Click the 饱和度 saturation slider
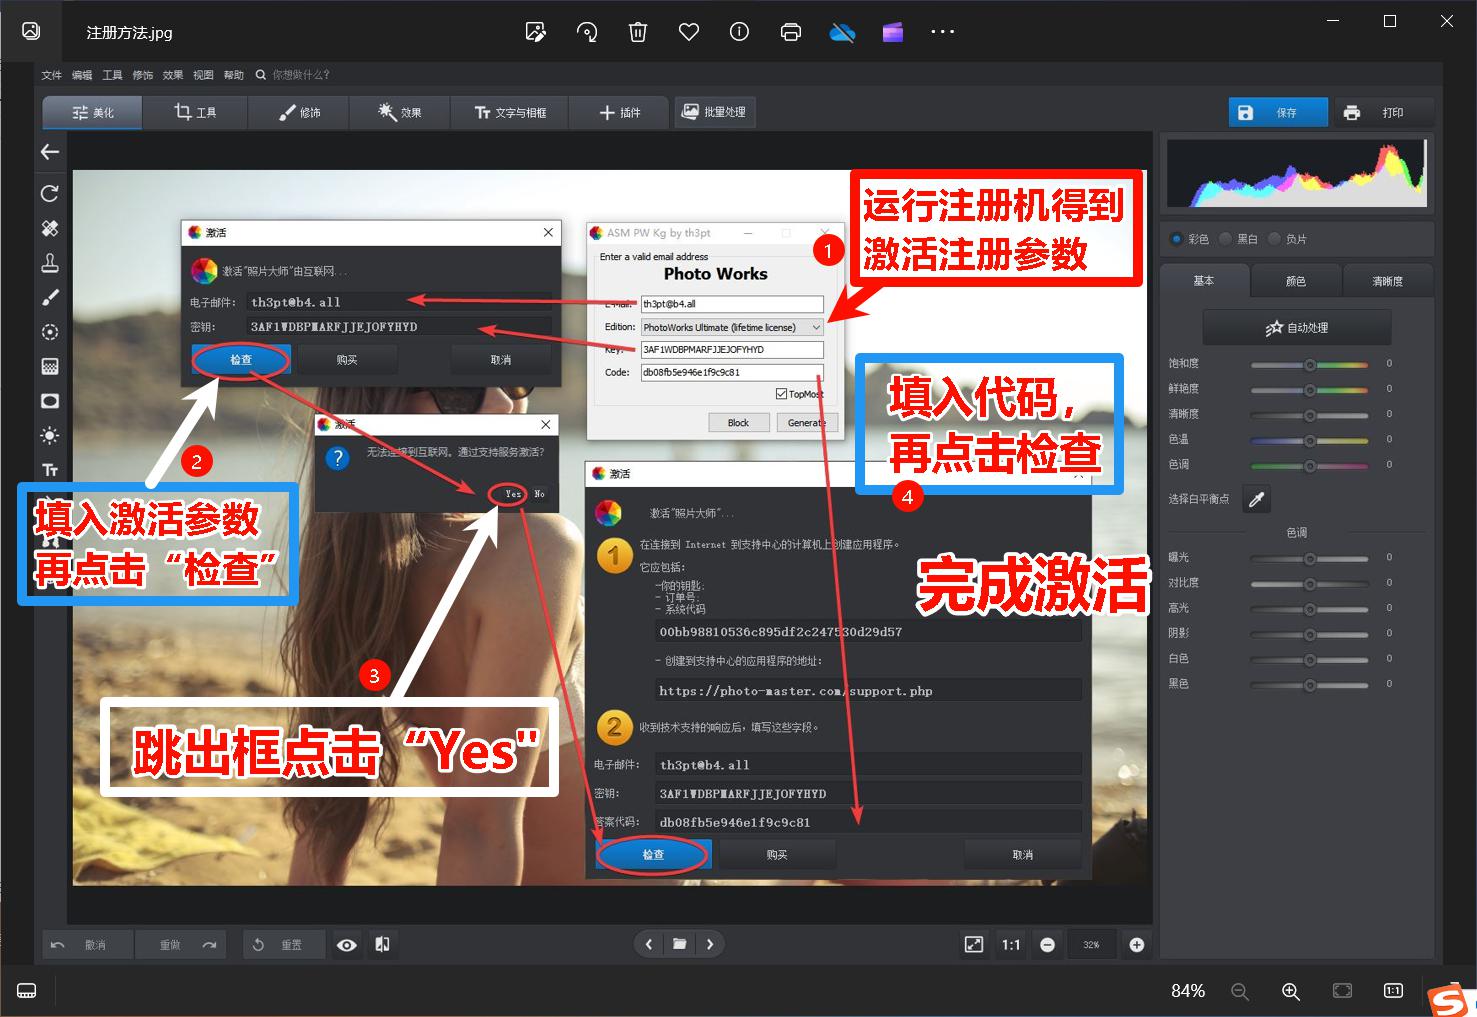 point(1309,364)
